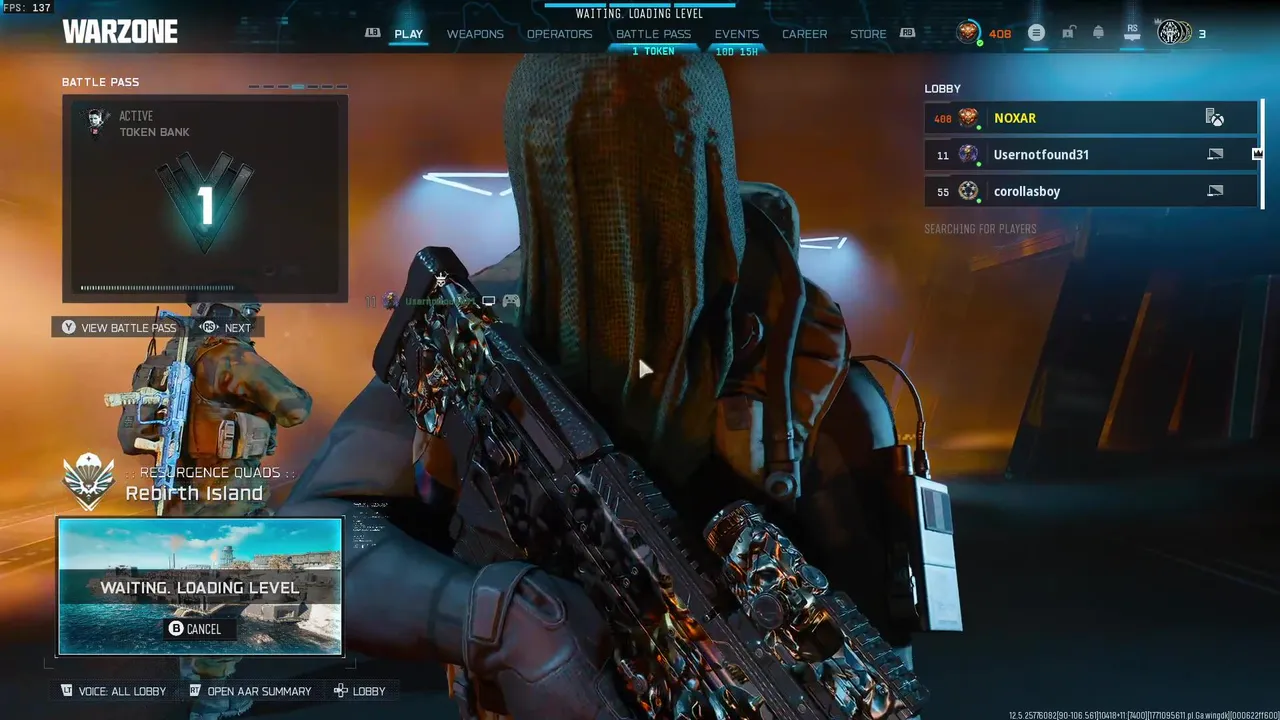
Task: Click the 408 level number in top bar
Action: tap(1000, 34)
